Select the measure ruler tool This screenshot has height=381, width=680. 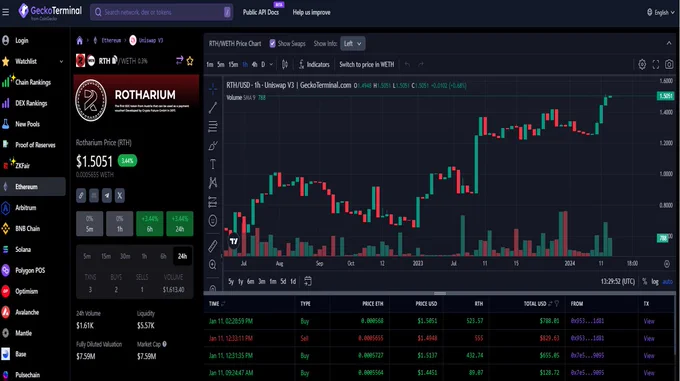tap(213, 246)
